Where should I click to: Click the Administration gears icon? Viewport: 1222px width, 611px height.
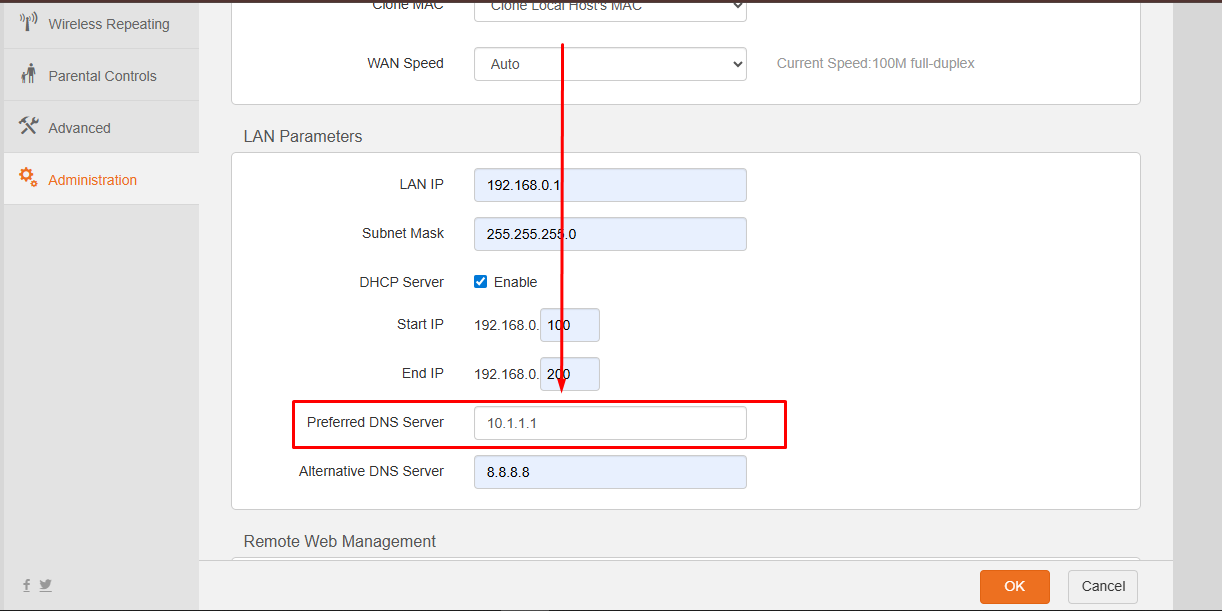(x=28, y=178)
